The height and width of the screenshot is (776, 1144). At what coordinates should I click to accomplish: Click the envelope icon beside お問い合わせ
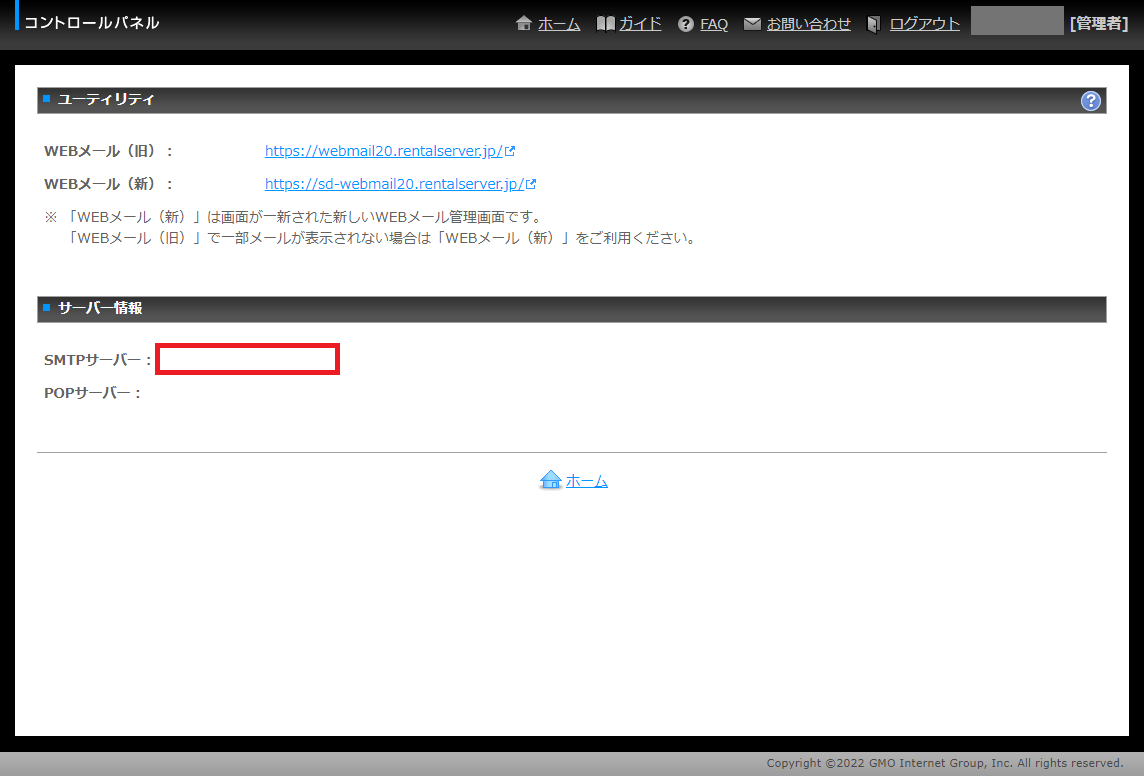point(752,24)
